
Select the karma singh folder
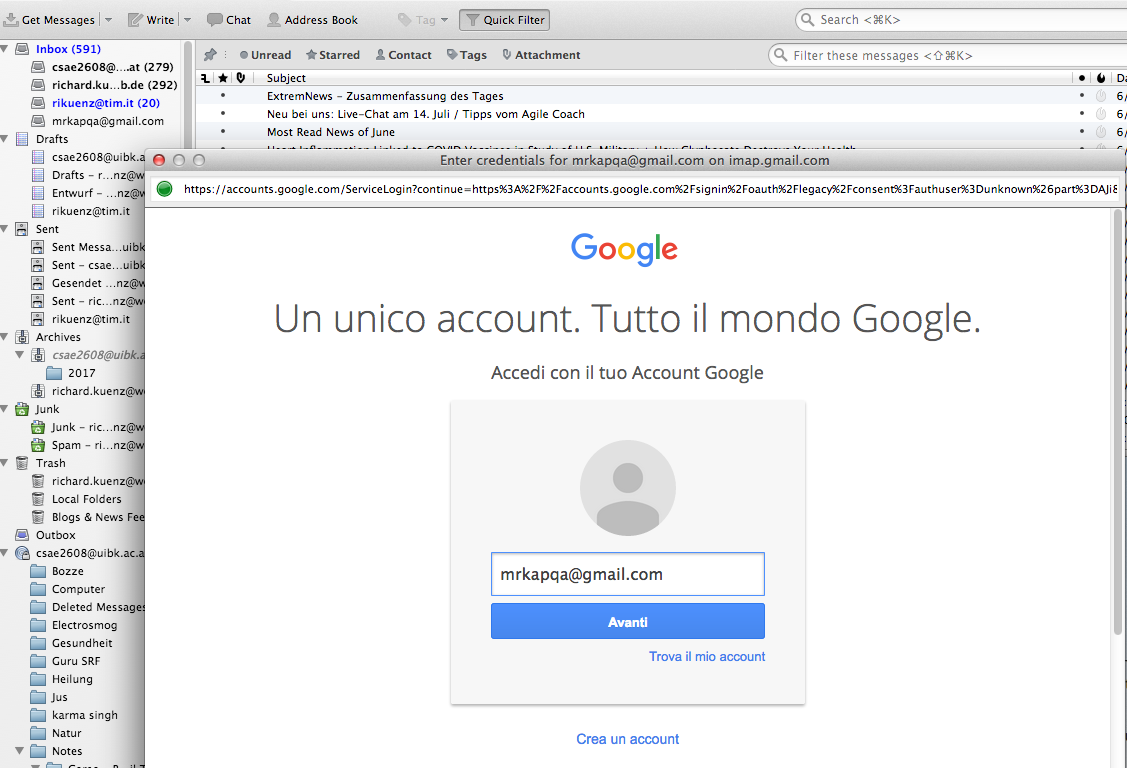pos(84,715)
